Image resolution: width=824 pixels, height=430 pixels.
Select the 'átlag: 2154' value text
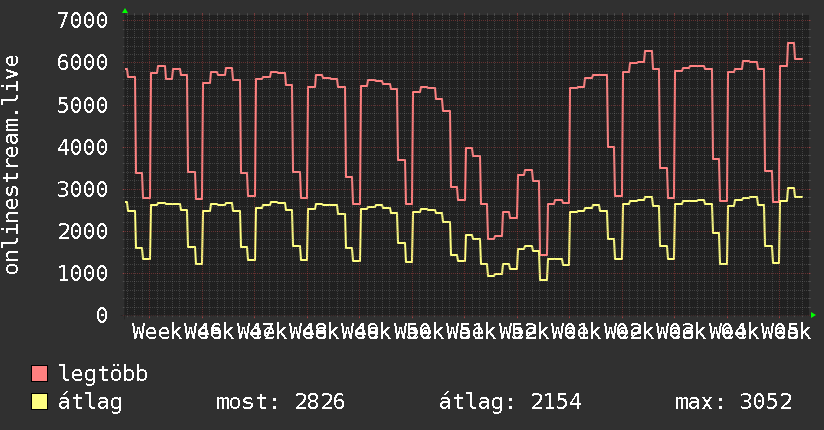click(x=510, y=402)
